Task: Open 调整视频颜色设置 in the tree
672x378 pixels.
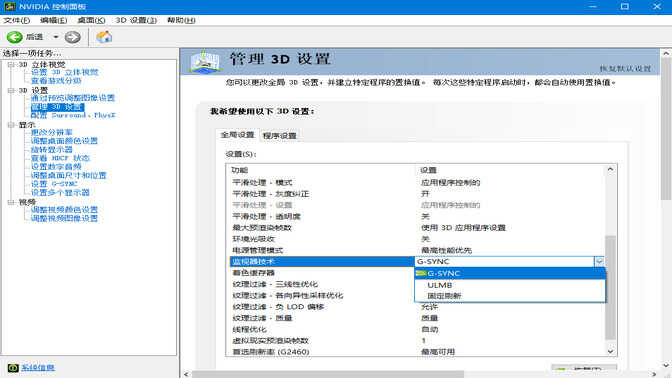Action: coord(64,210)
